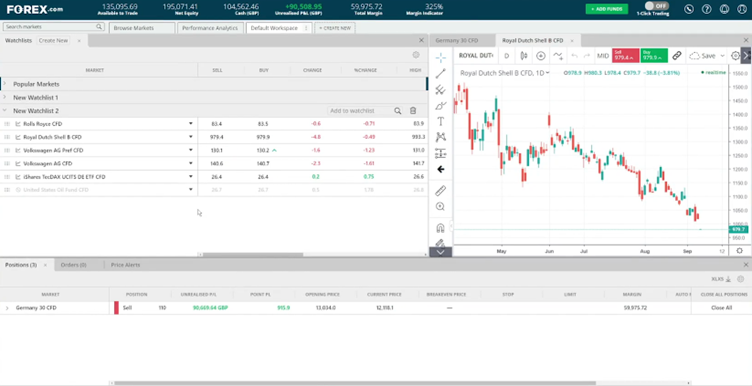Open the help question mark icon
Image resolution: width=752 pixels, height=386 pixels.
click(x=706, y=9)
